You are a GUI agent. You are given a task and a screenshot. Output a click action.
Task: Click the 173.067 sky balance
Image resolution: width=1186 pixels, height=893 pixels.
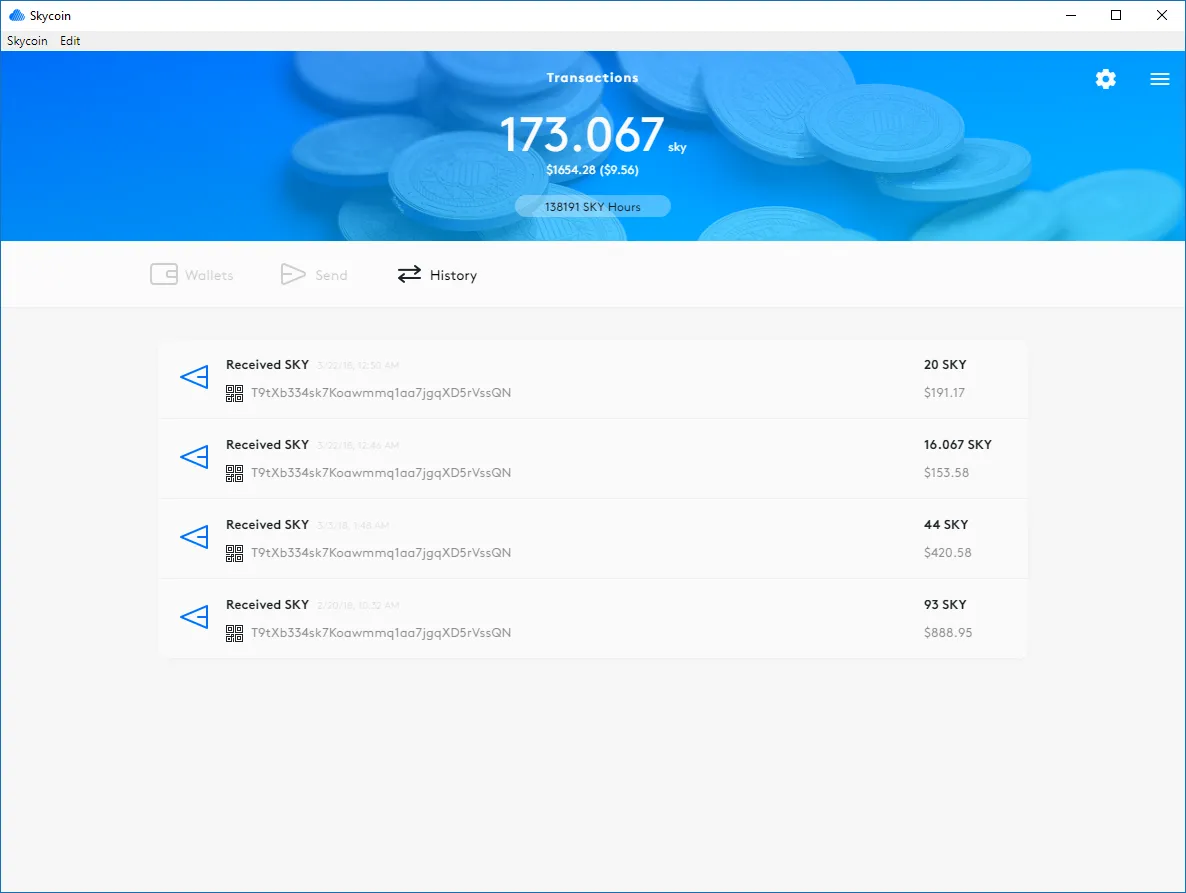[x=593, y=135]
